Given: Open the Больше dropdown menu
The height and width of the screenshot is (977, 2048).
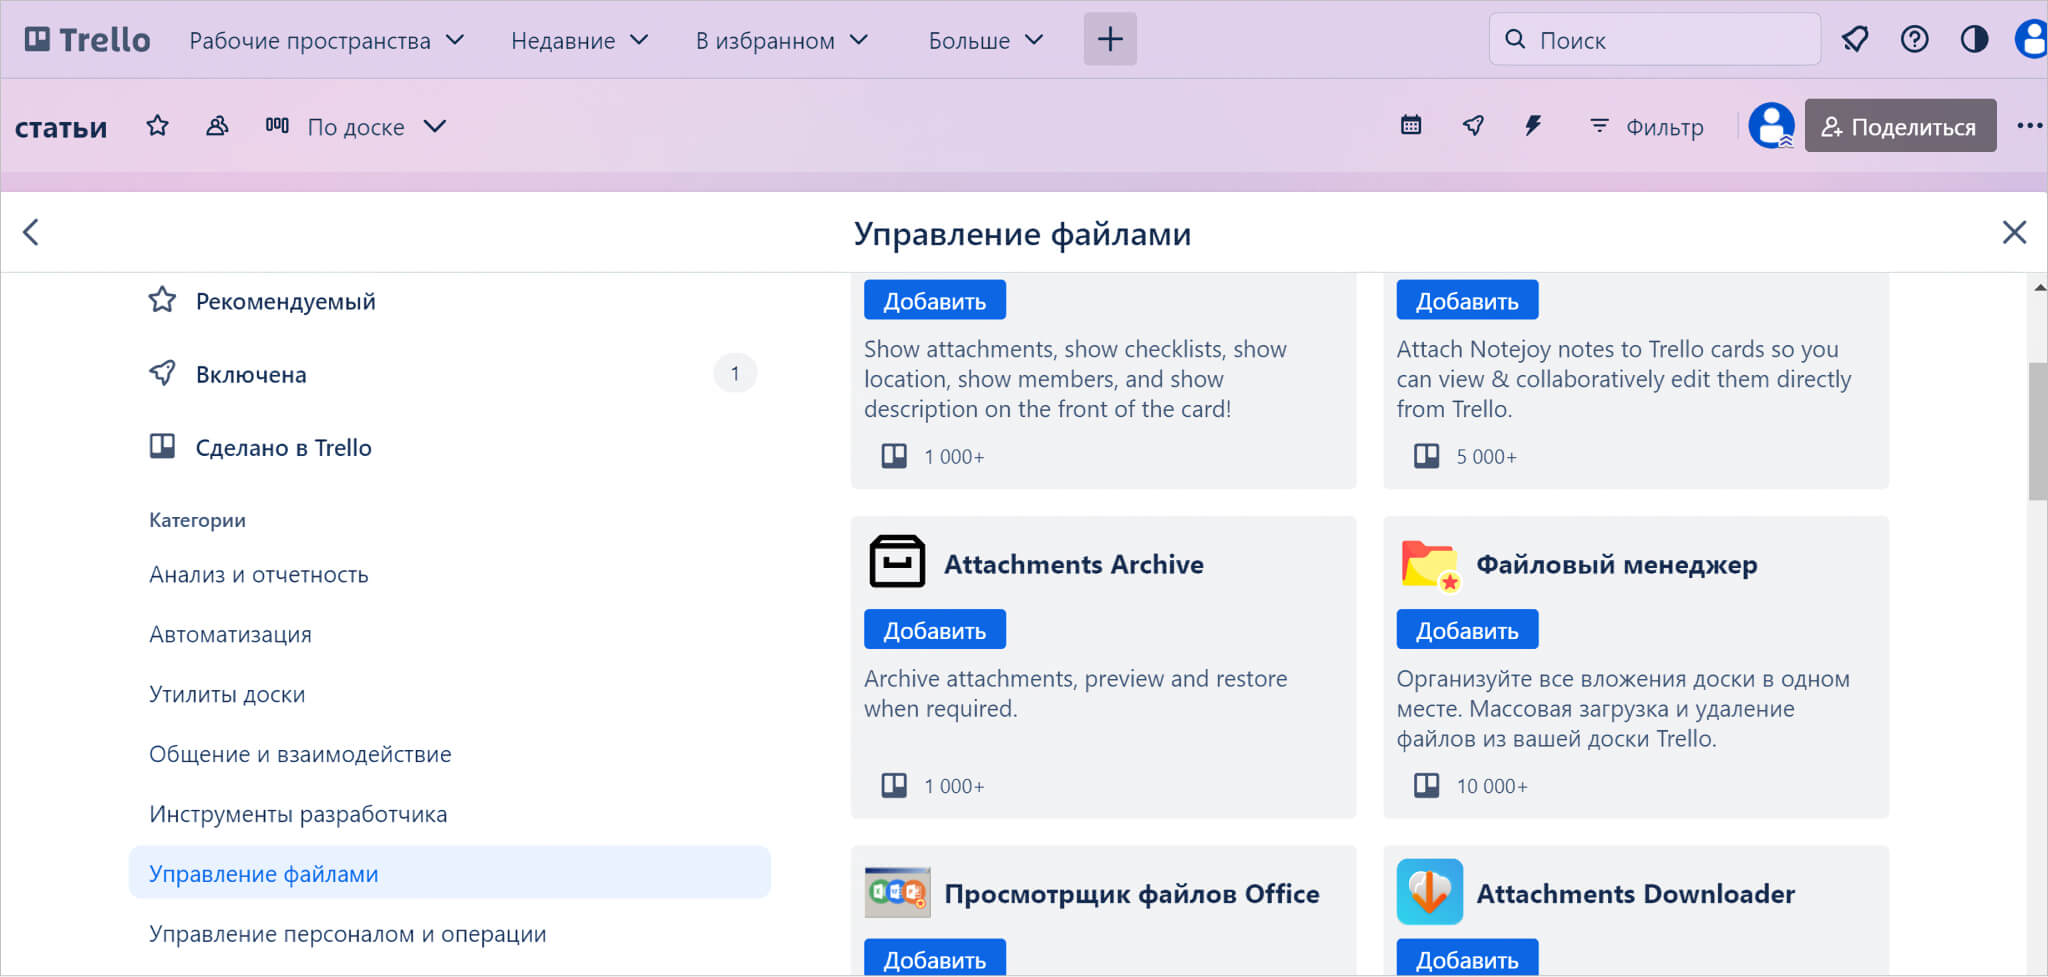Looking at the screenshot, I should click(986, 40).
